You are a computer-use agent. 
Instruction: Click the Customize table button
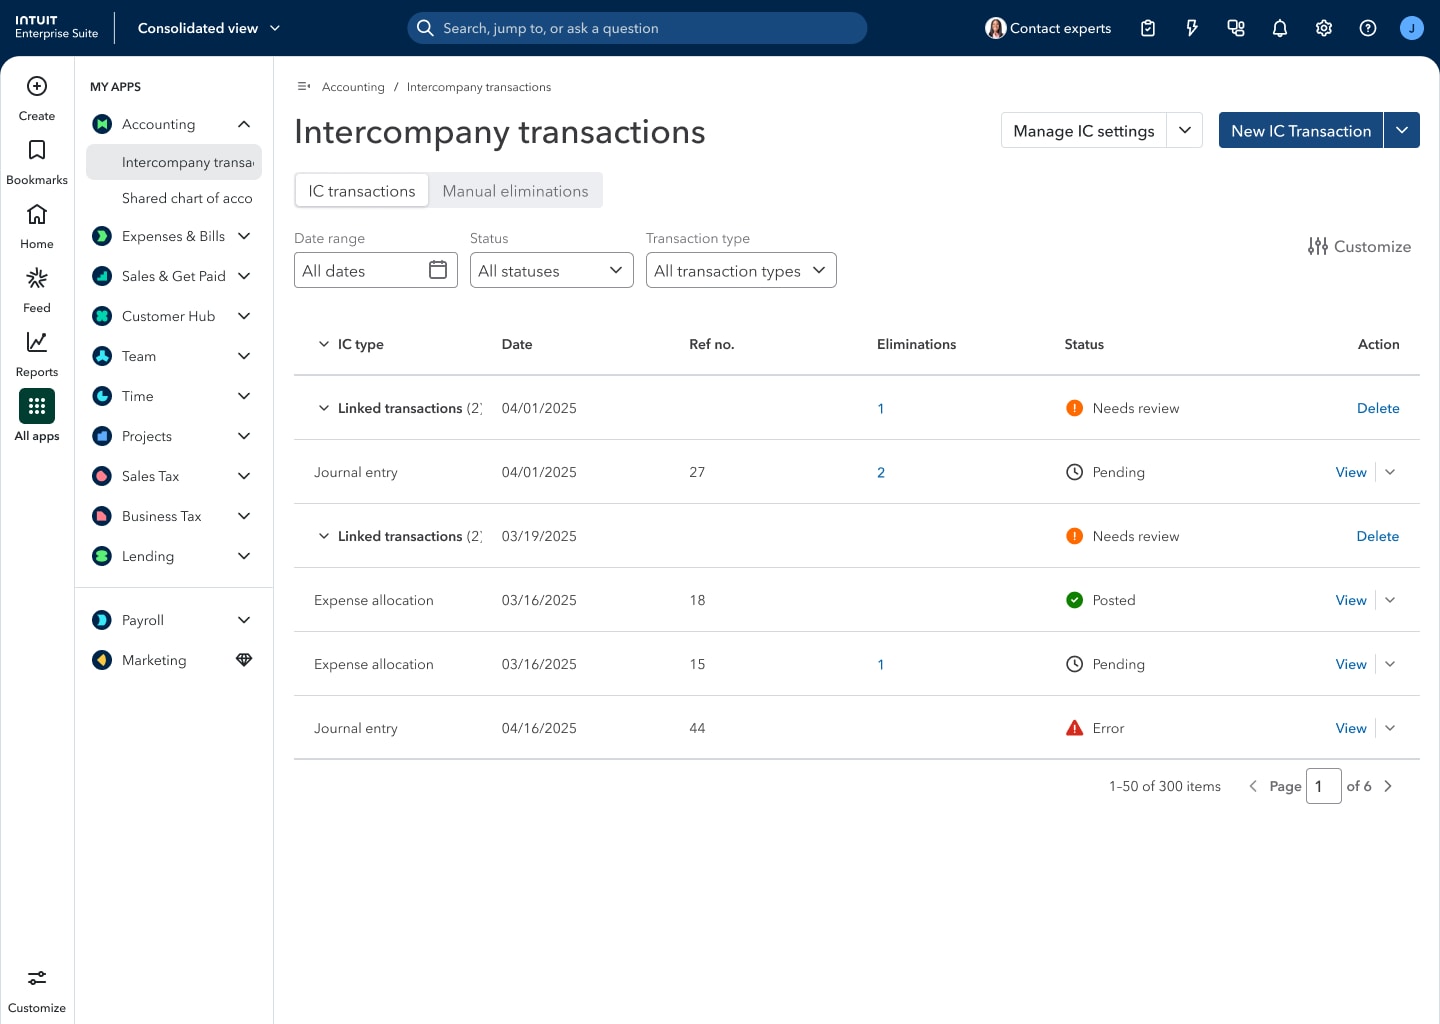click(x=1360, y=246)
